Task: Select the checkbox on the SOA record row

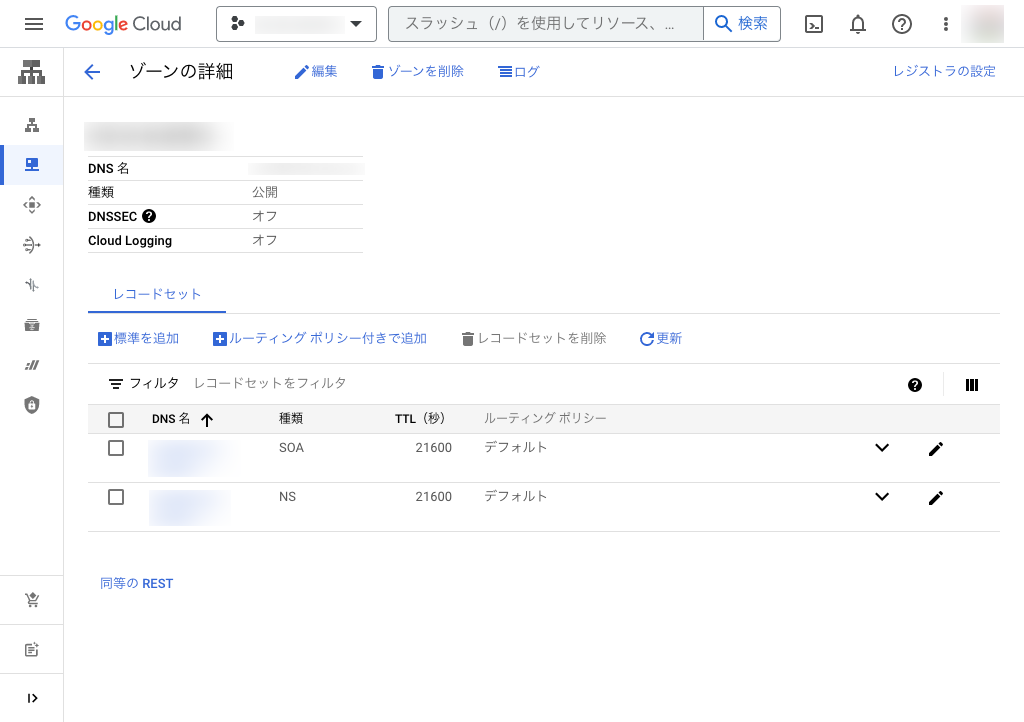Action: 115,448
